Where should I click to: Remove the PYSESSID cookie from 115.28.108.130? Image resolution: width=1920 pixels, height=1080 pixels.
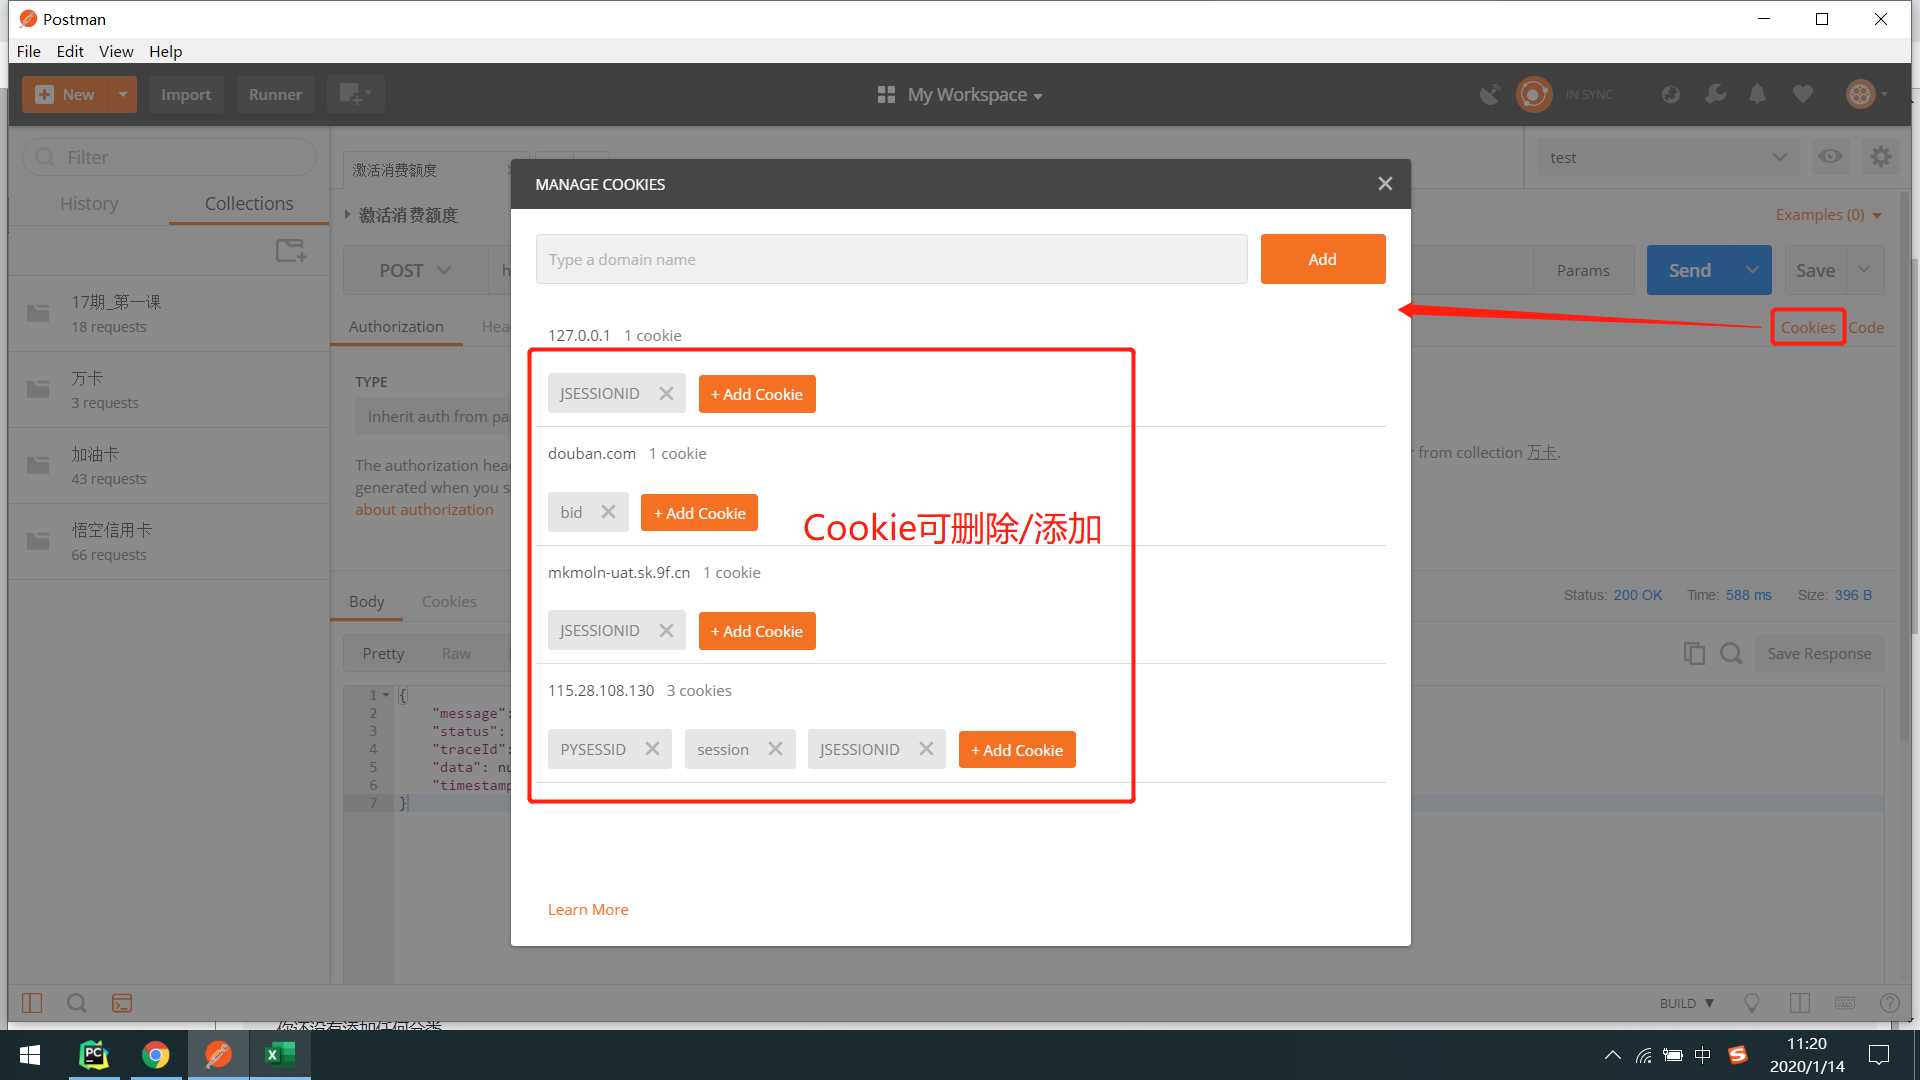tap(651, 748)
